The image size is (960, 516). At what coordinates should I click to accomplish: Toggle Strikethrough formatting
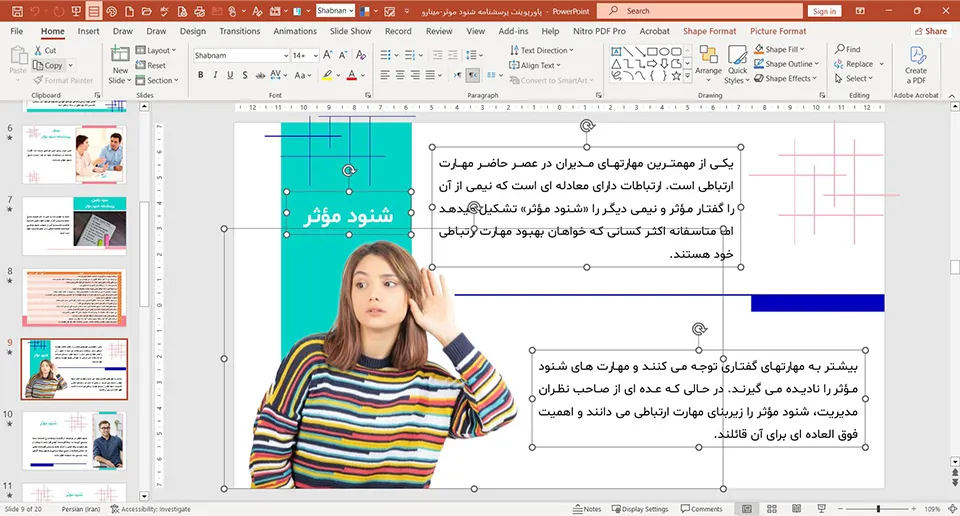[x=260, y=75]
